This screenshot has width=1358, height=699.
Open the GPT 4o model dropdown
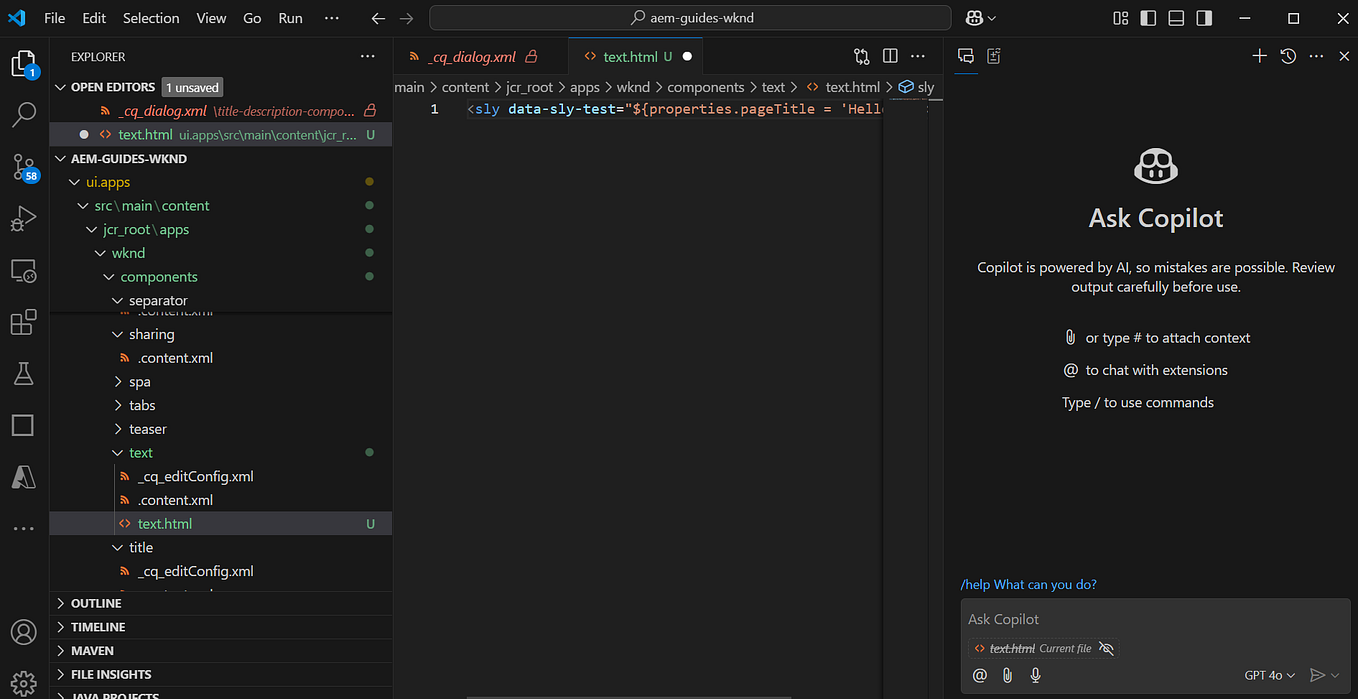pos(1268,675)
